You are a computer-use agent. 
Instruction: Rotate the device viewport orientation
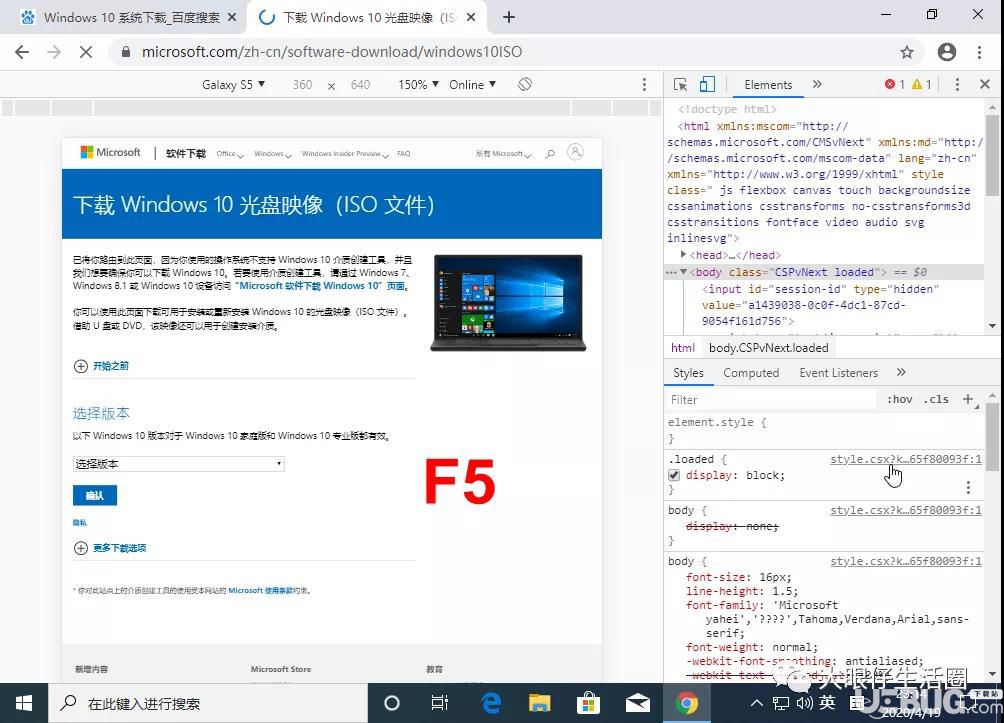(524, 85)
